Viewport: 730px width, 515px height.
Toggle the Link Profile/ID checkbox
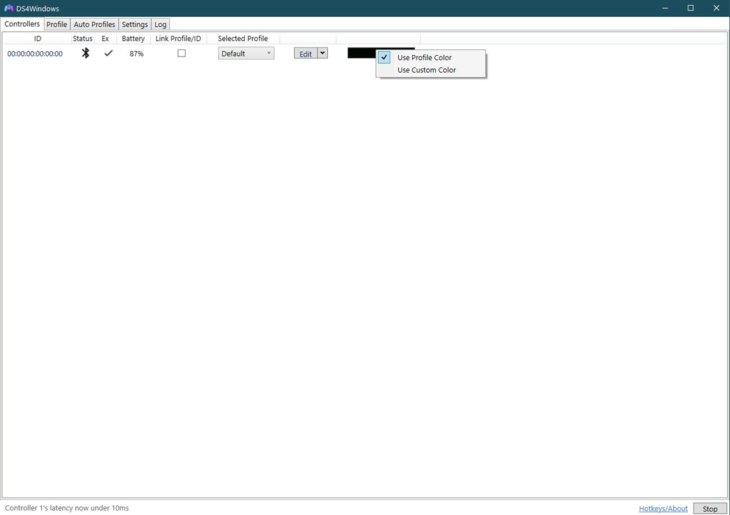(182, 53)
